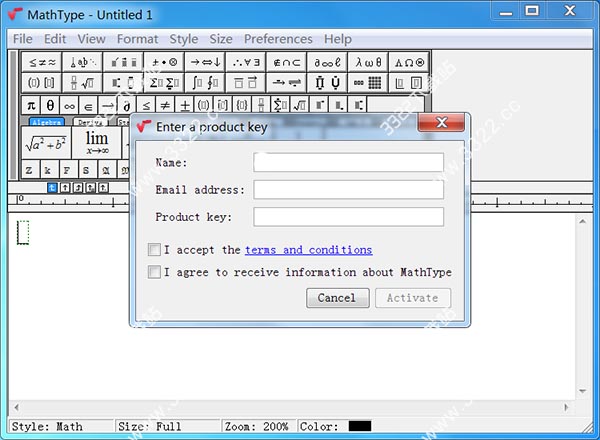Click into the Product key field
Screen dimensions: 600x440
click(x=348, y=217)
